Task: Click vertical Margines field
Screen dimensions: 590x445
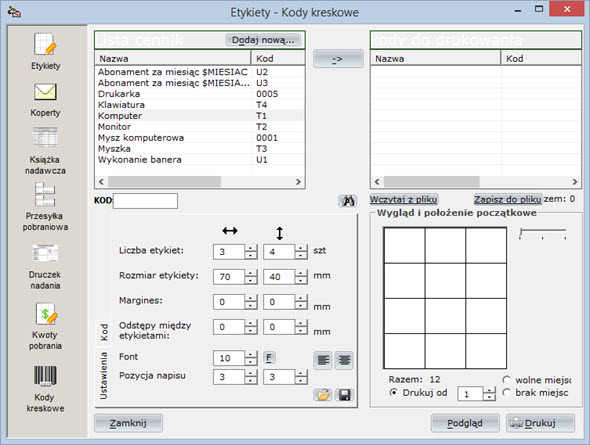Action: tap(279, 302)
